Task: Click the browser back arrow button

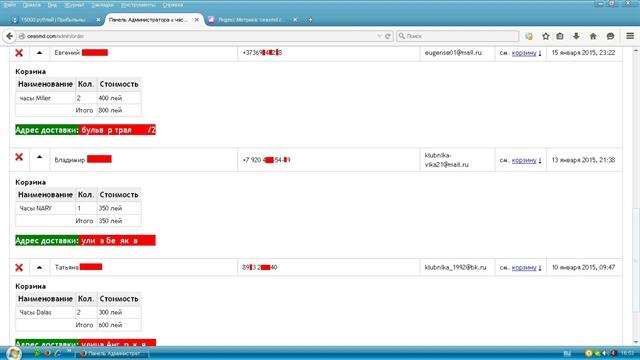Action: point(9,36)
